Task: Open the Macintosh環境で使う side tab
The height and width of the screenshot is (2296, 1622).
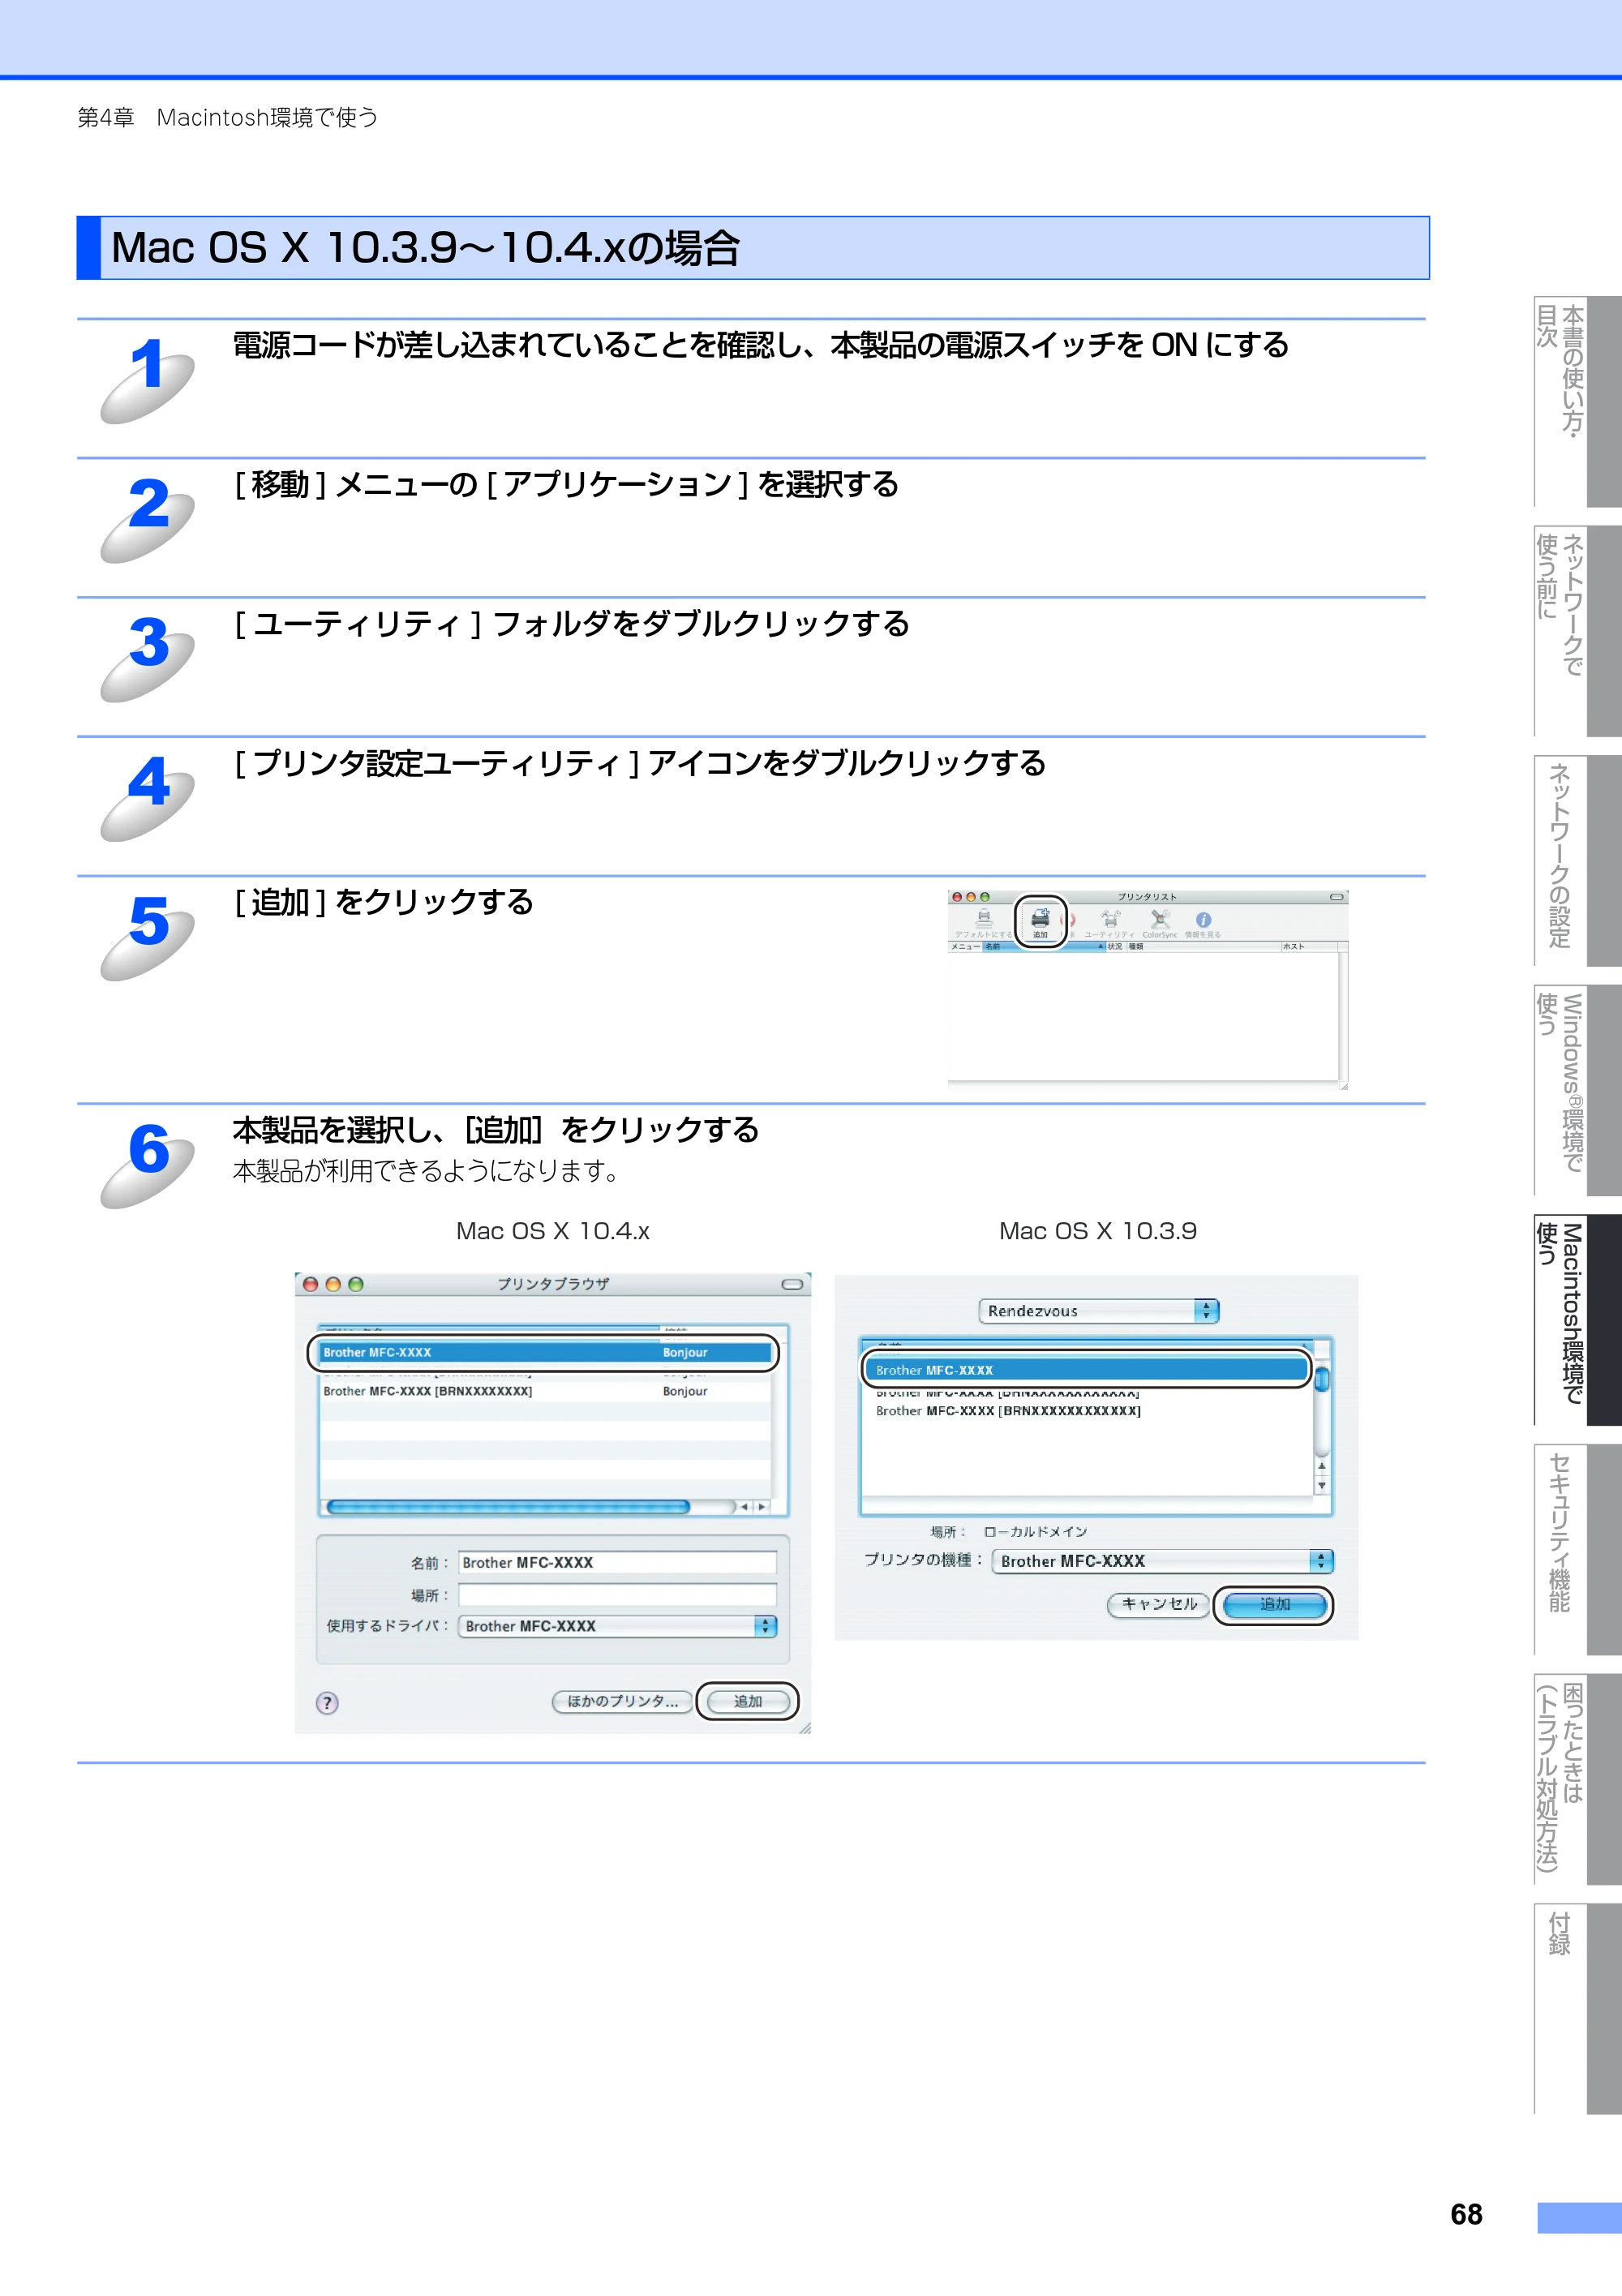Action: click(1577, 1320)
